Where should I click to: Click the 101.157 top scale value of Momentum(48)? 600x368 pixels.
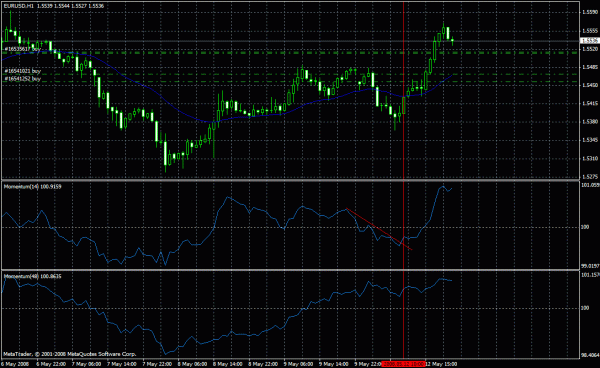[x=590, y=275]
